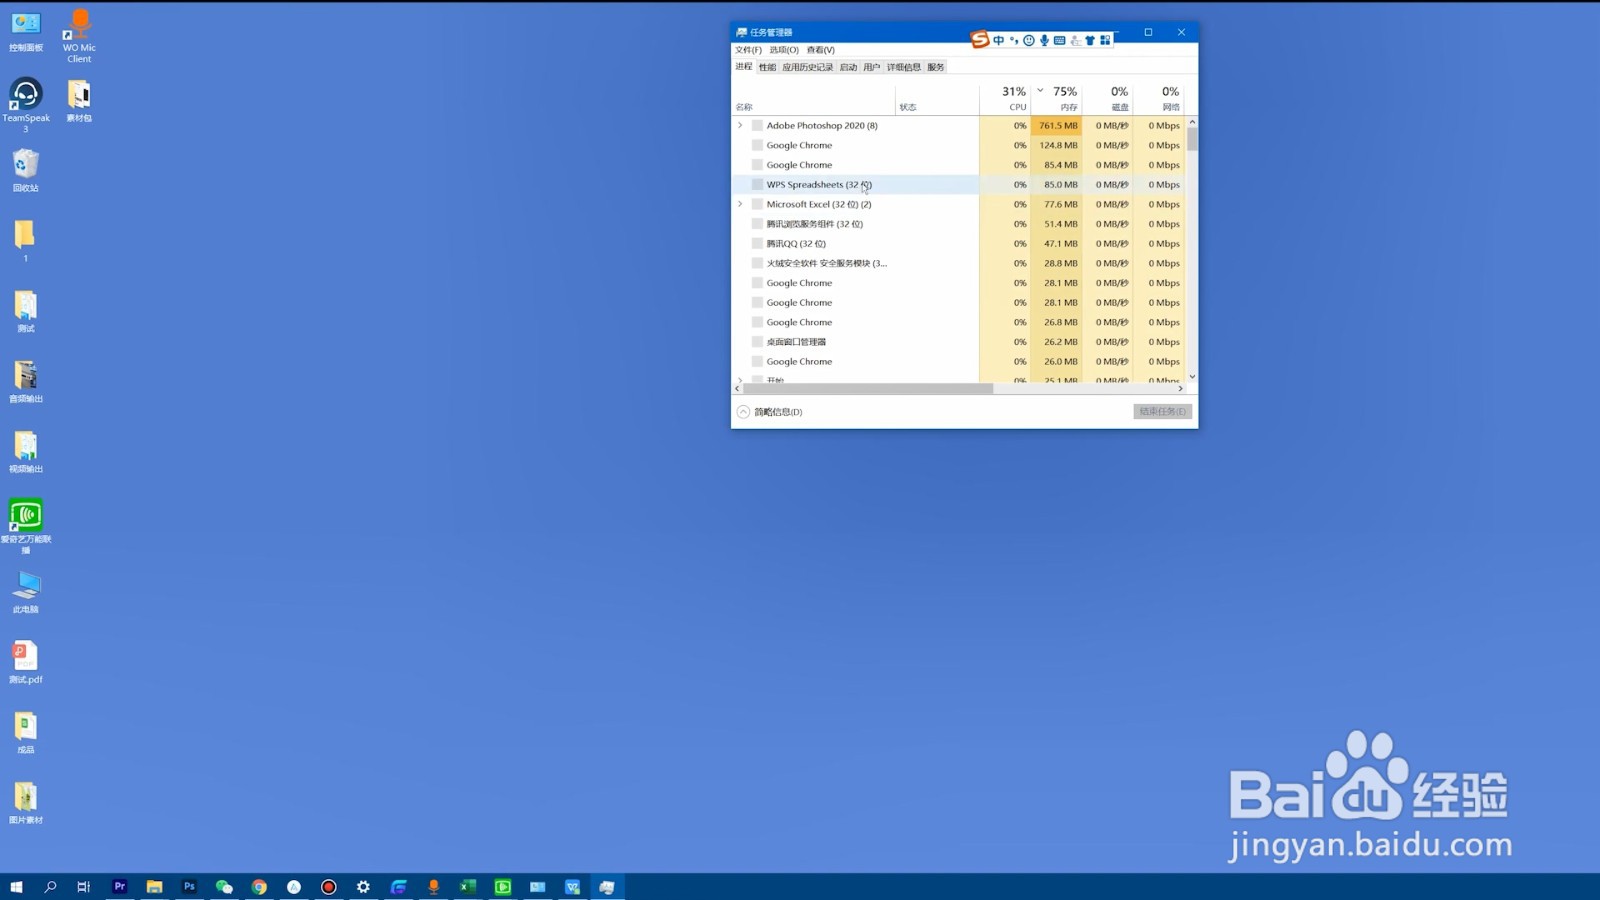This screenshot has width=1600, height=900.
Task: Open Premiere Pro from the taskbar
Action: [120, 886]
